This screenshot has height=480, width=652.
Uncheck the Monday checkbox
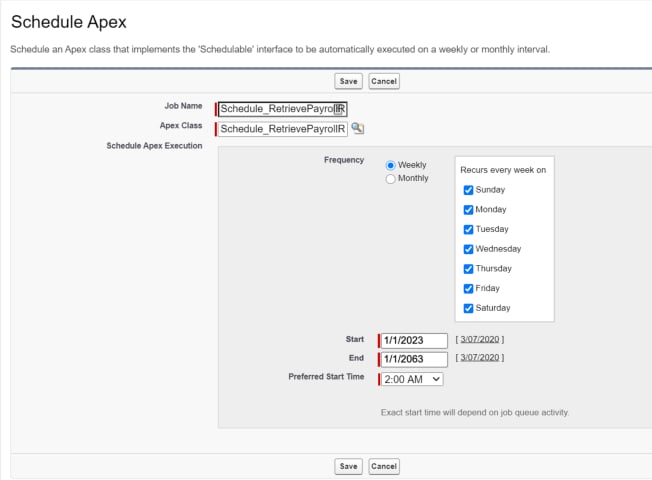468,210
